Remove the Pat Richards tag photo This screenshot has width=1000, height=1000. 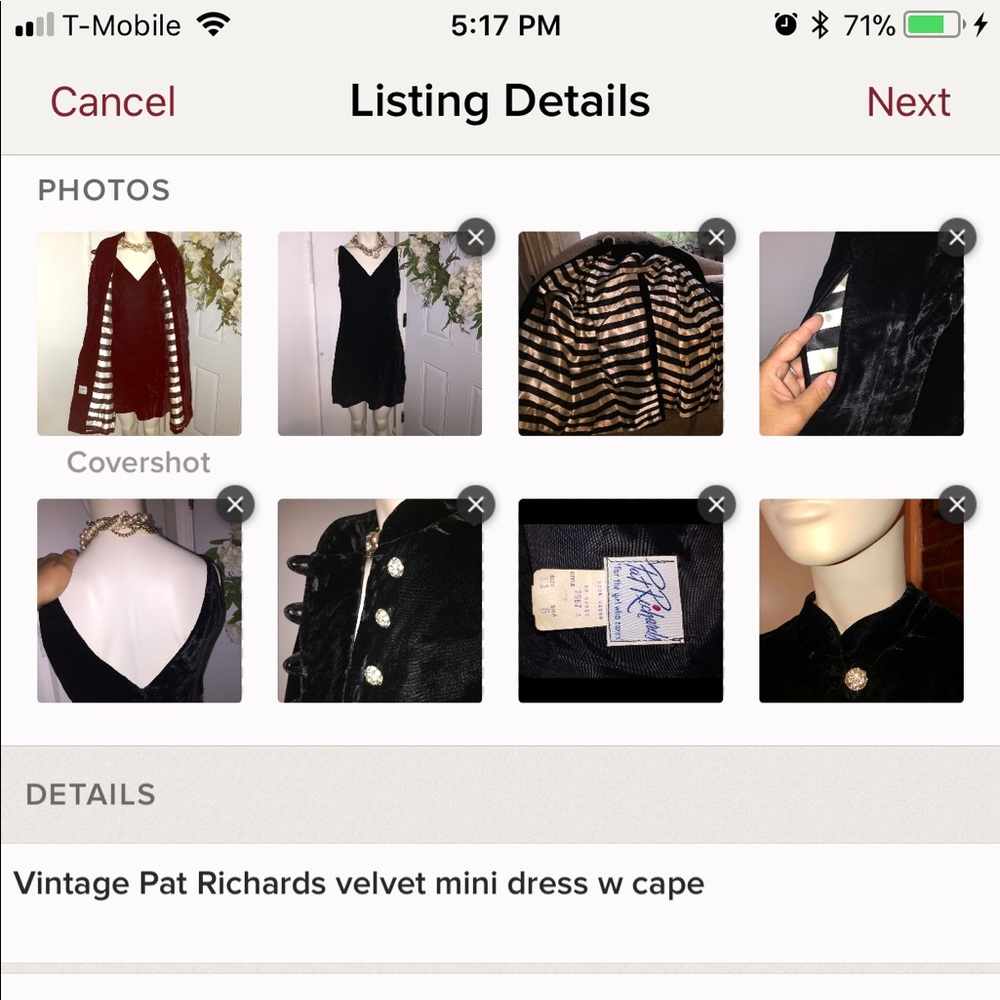click(716, 505)
